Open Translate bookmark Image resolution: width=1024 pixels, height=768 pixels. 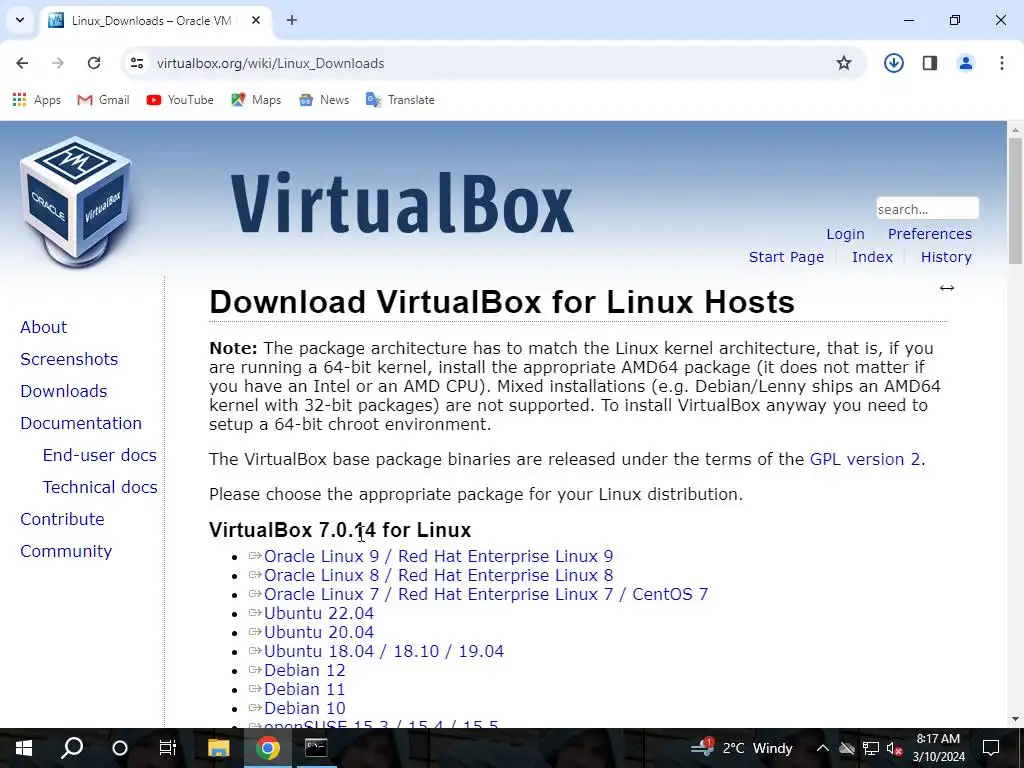tap(400, 100)
